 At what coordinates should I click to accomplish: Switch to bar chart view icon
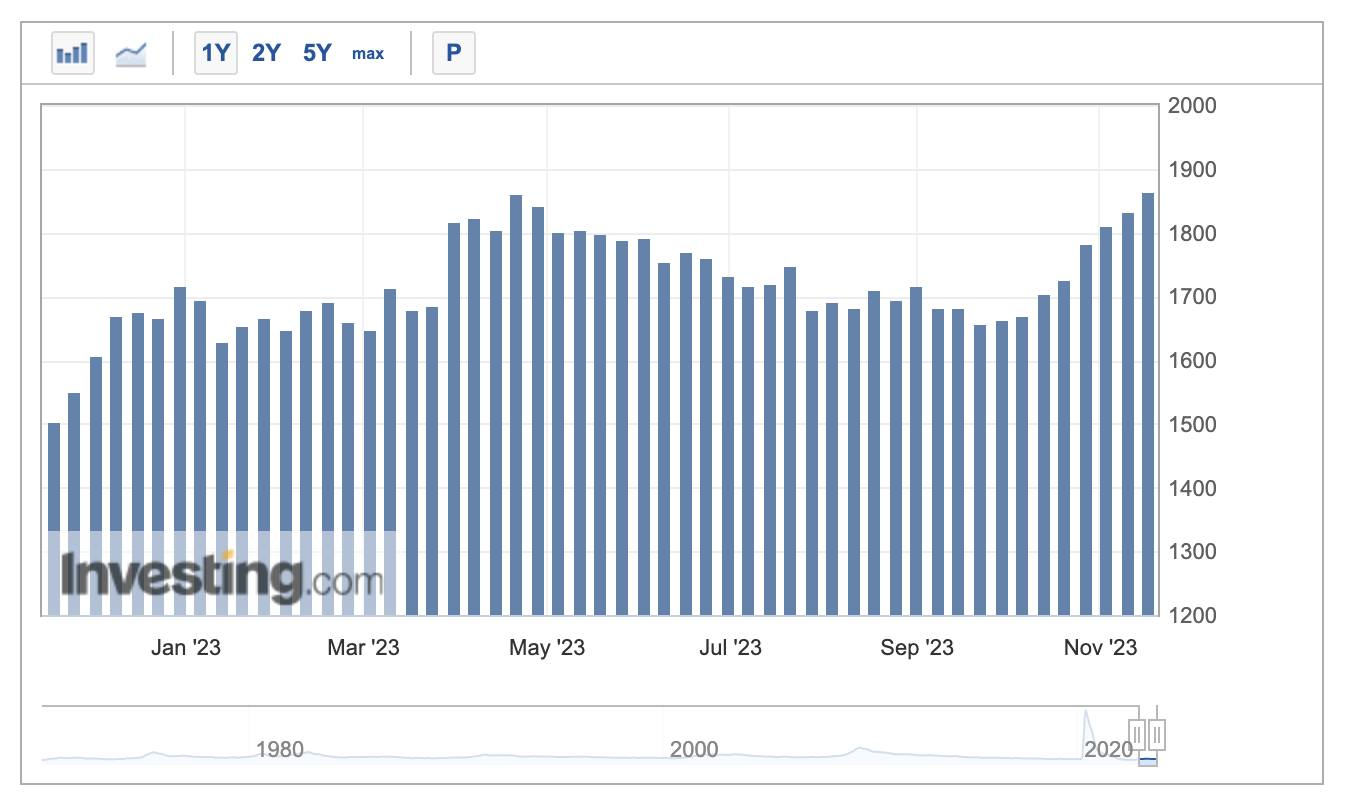(x=73, y=53)
